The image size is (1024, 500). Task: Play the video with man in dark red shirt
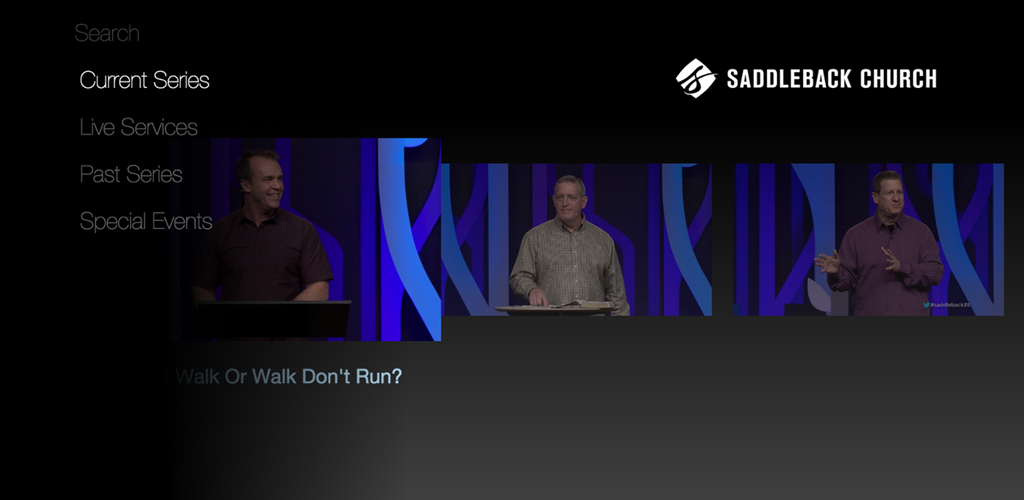(304, 239)
